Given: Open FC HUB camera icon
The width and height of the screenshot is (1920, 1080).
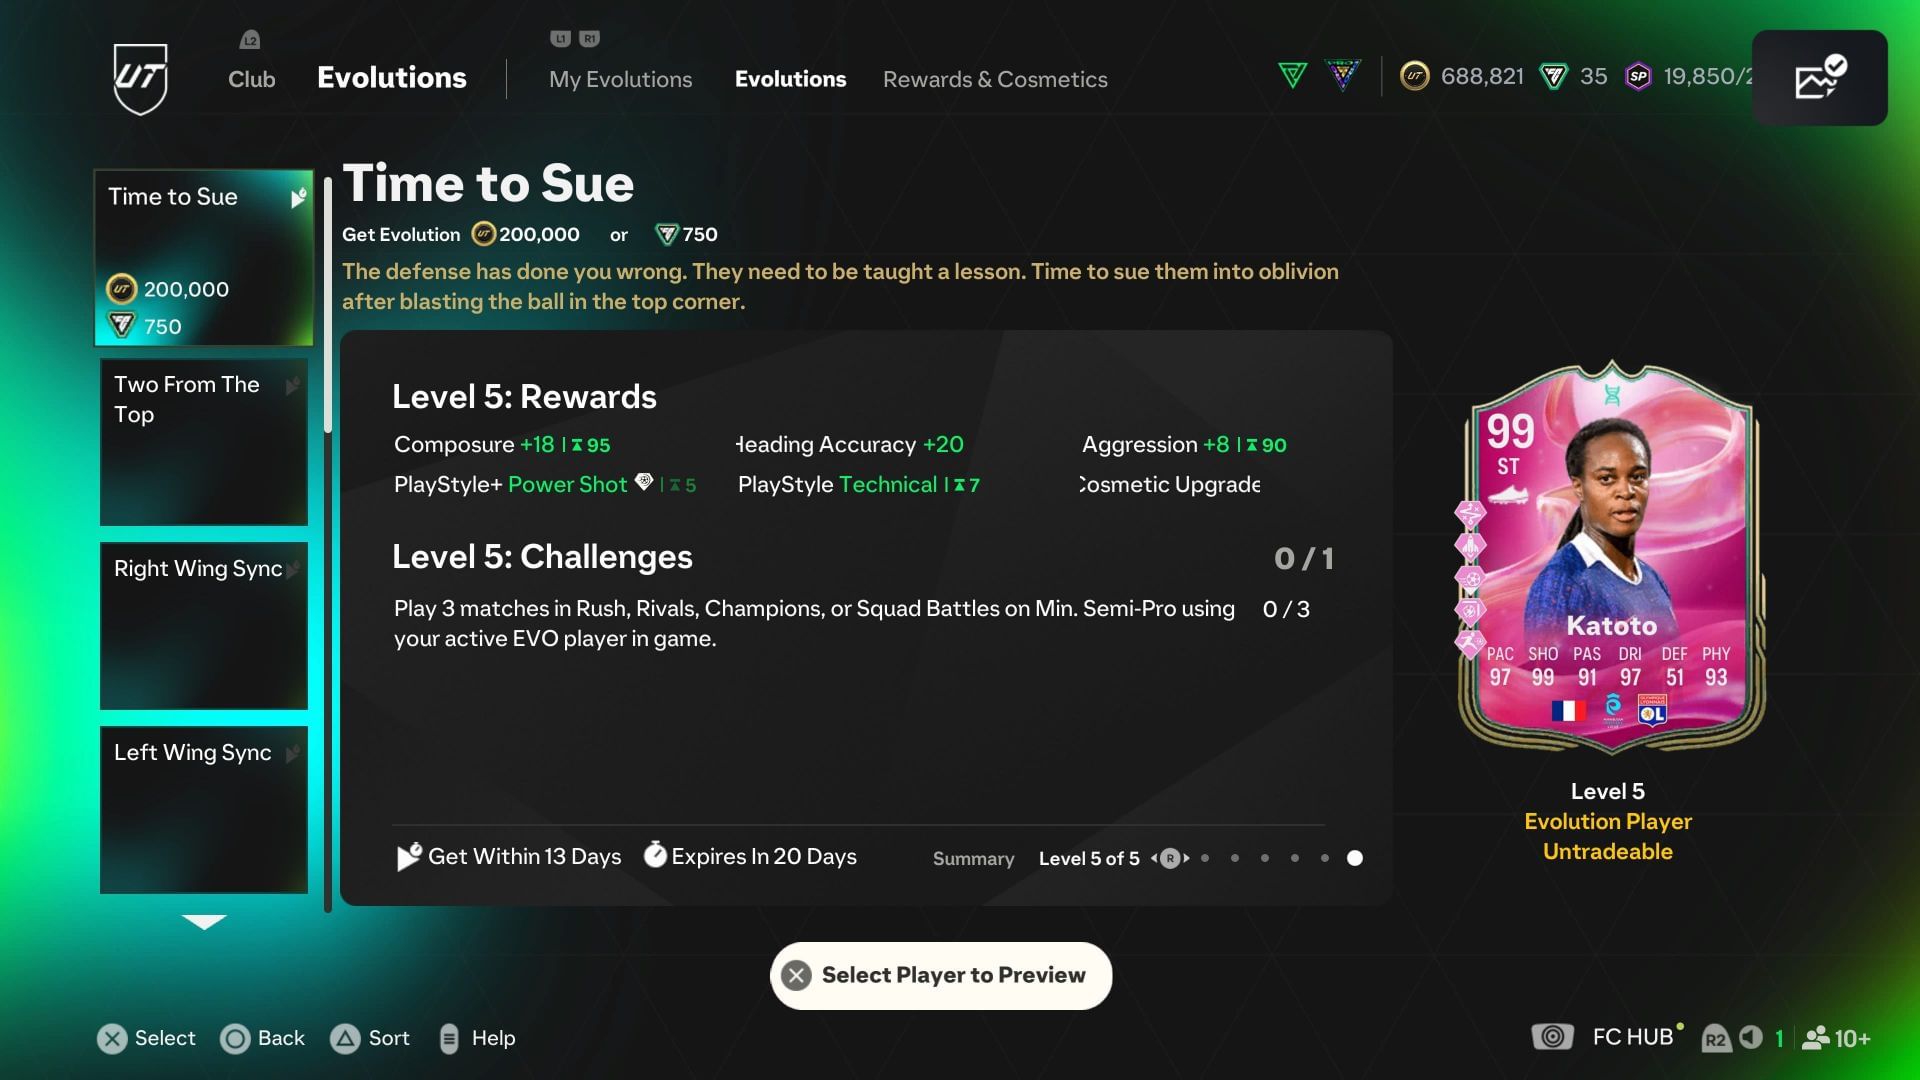Looking at the screenshot, I should [x=1552, y=1037].
